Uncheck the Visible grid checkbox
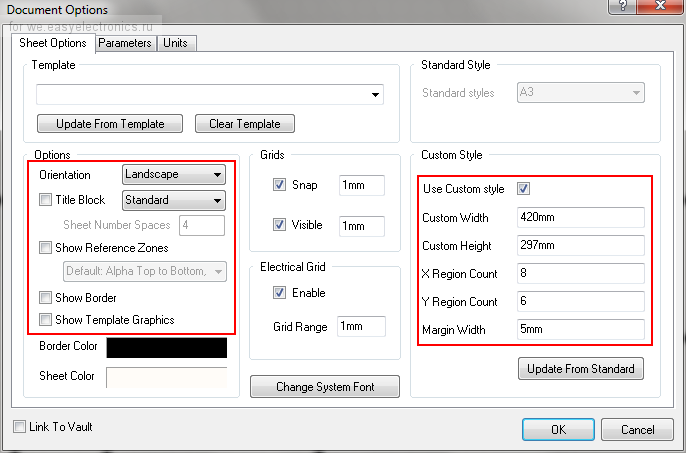The width and height of the screenshot is (686, 453). pyautogui.click(x=280, y=225)
